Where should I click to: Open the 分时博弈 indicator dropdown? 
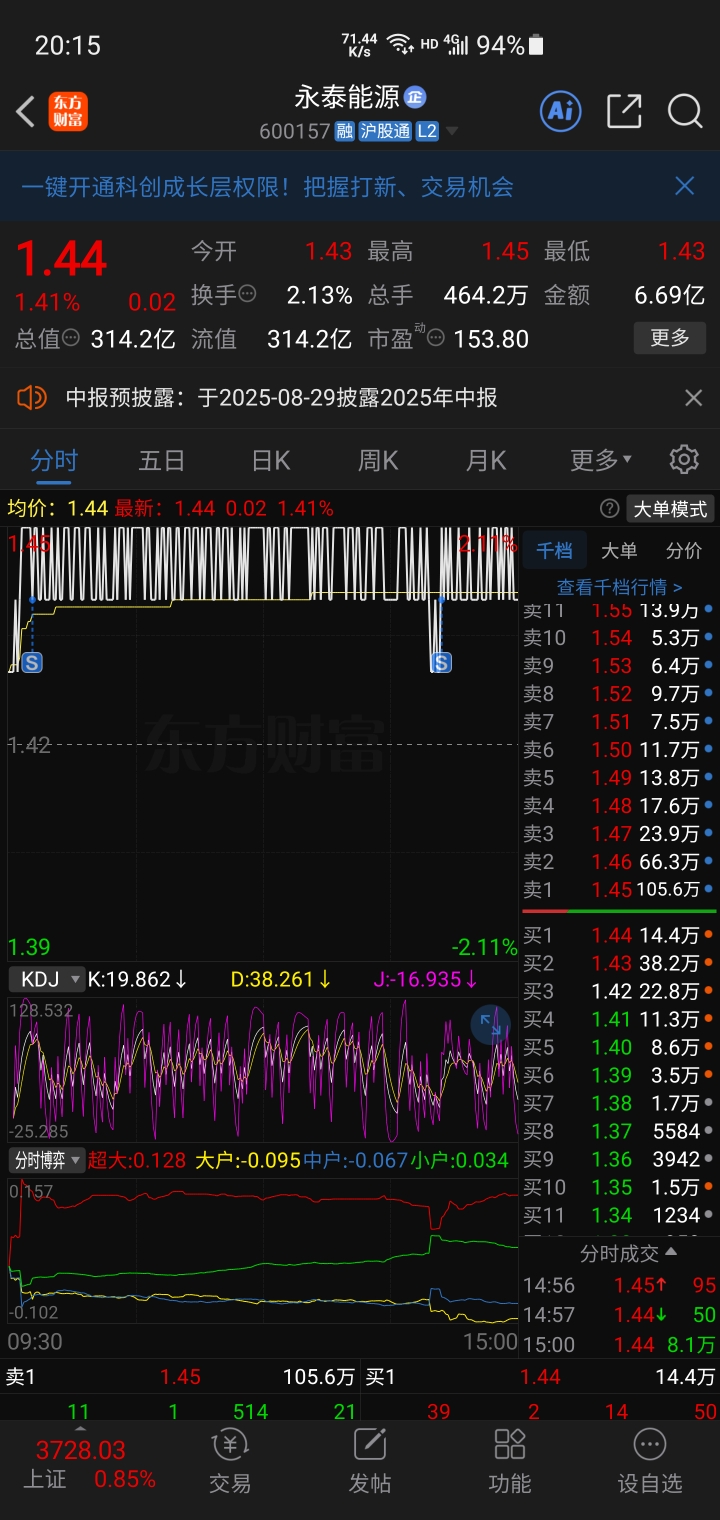click(46, 1160)
